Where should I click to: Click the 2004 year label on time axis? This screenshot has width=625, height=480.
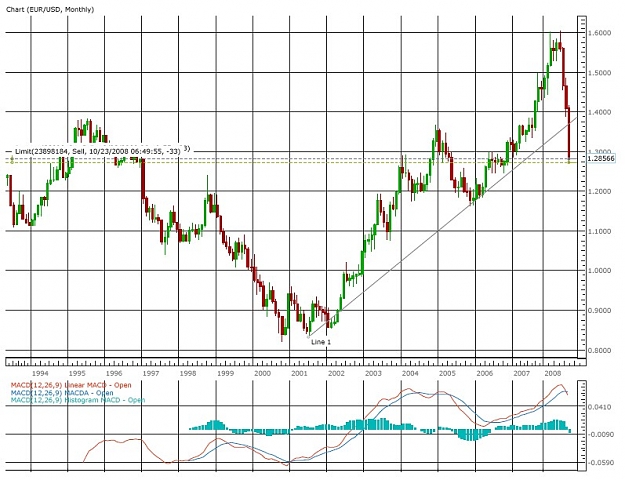410,374
